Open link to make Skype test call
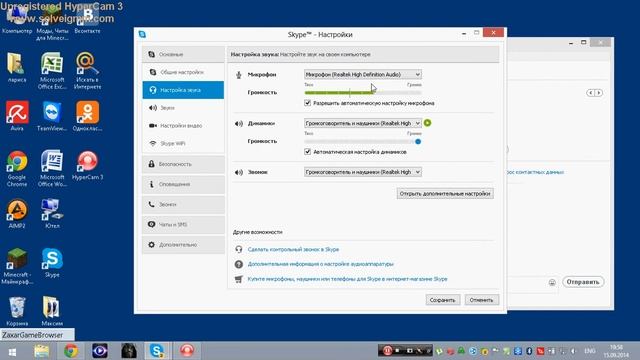The image size is (640, 360). pos(293,249)
